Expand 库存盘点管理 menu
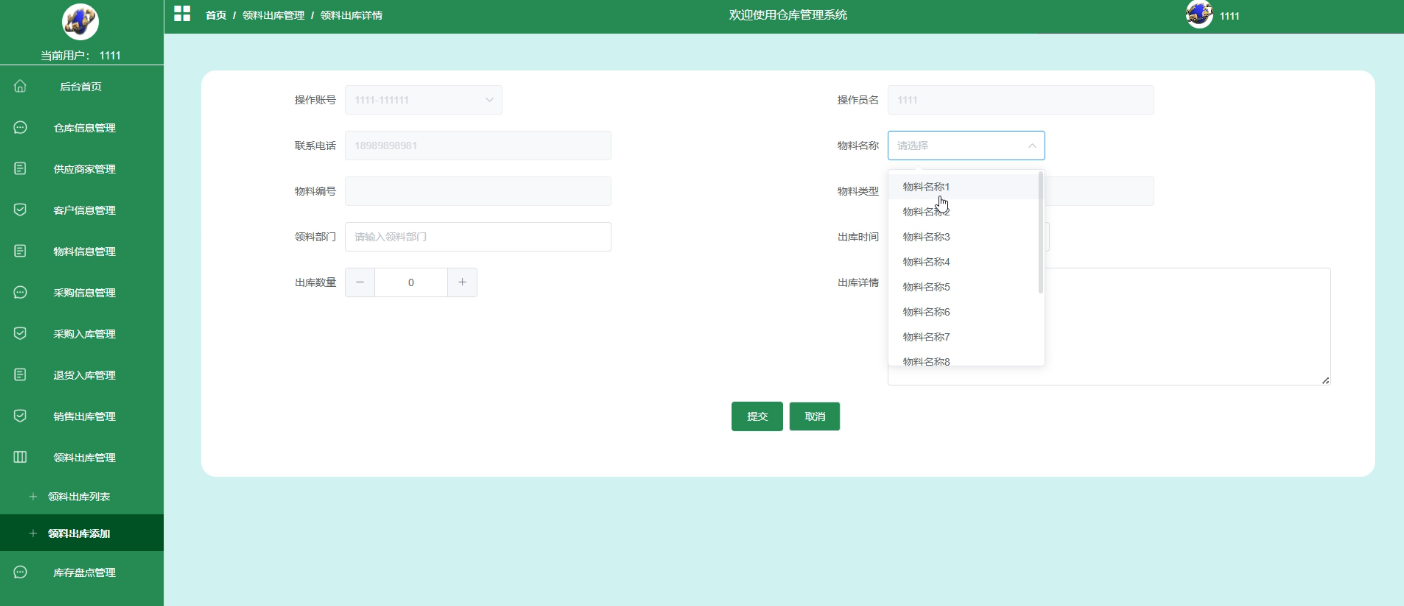1404x606 pixels. point(82,572)
